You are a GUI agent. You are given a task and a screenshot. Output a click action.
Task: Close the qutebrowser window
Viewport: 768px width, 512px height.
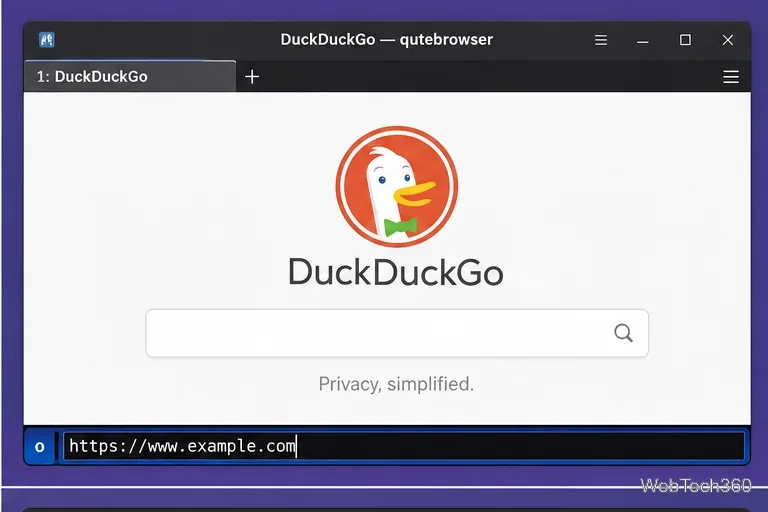(728, 40)
